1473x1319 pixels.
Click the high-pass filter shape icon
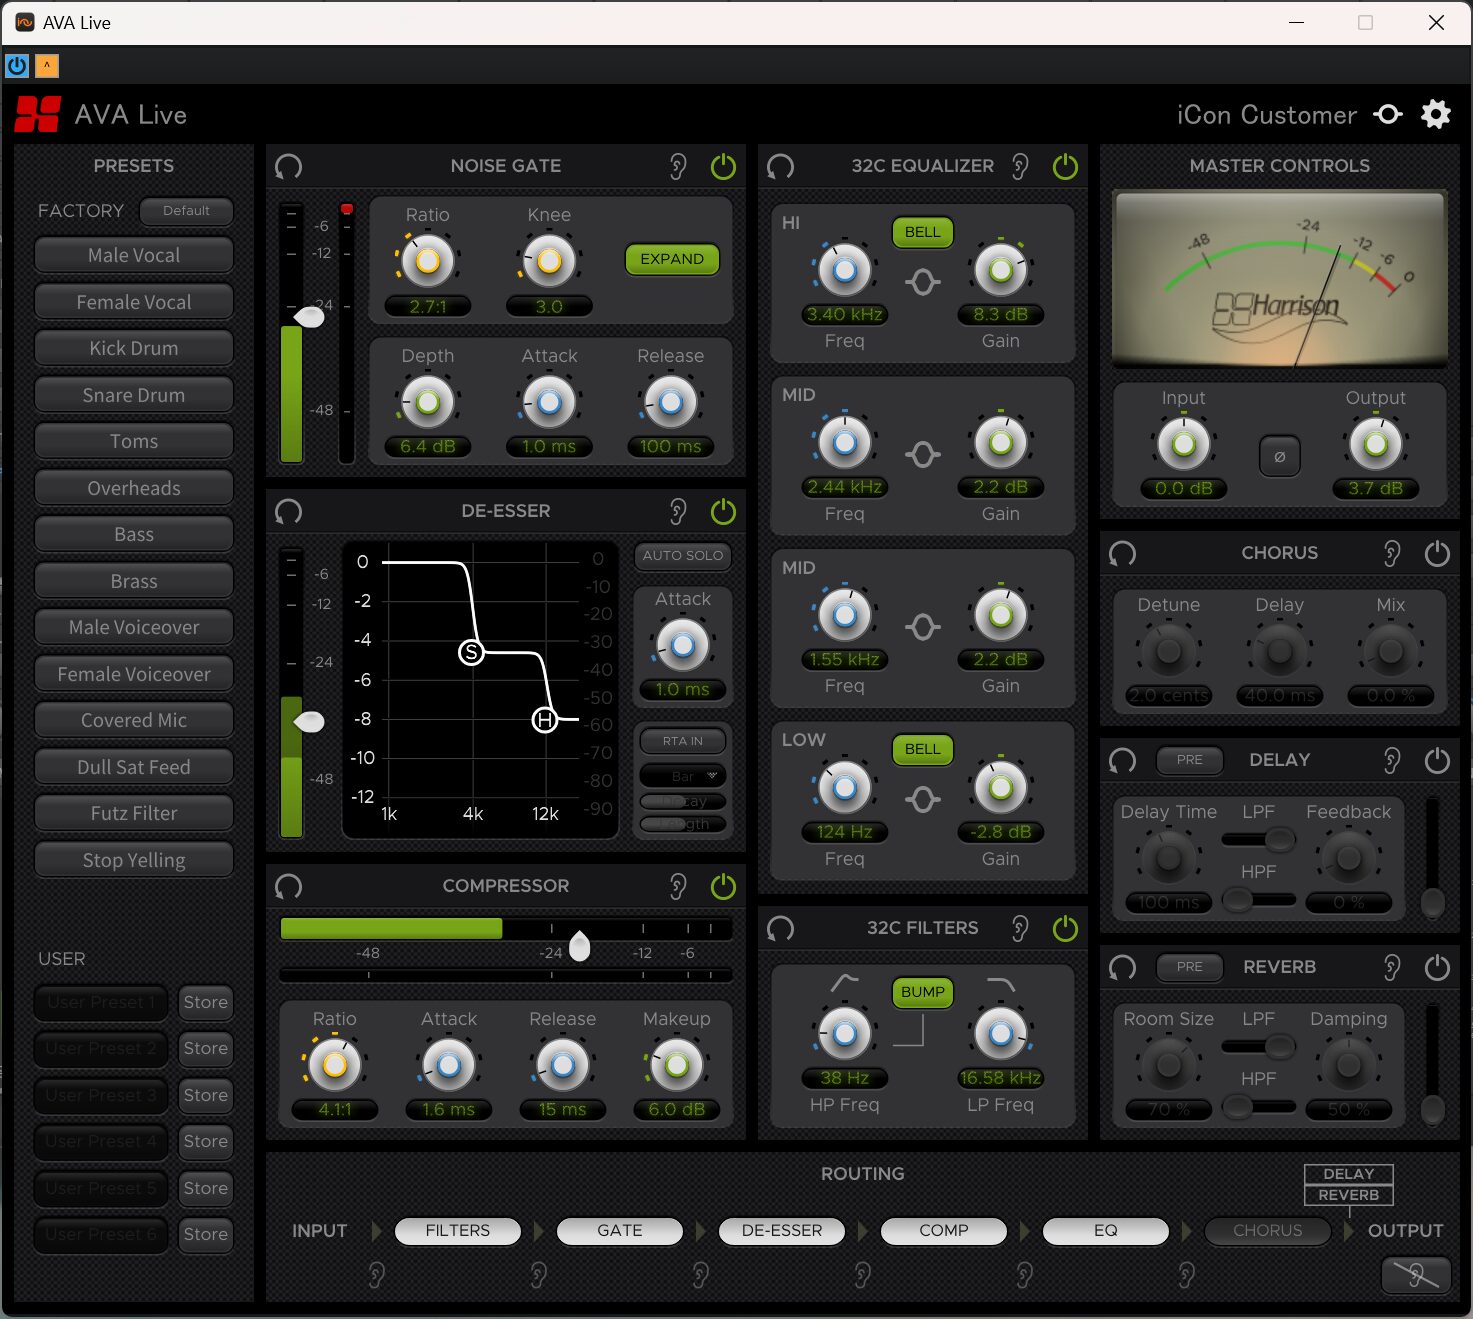(x=845, y=984)
